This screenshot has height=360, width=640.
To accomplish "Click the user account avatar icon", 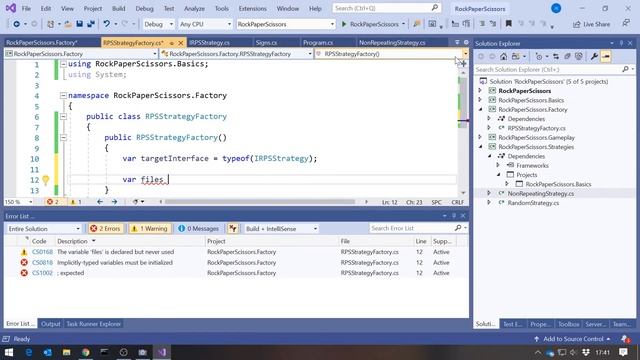I will click(556, 8).
